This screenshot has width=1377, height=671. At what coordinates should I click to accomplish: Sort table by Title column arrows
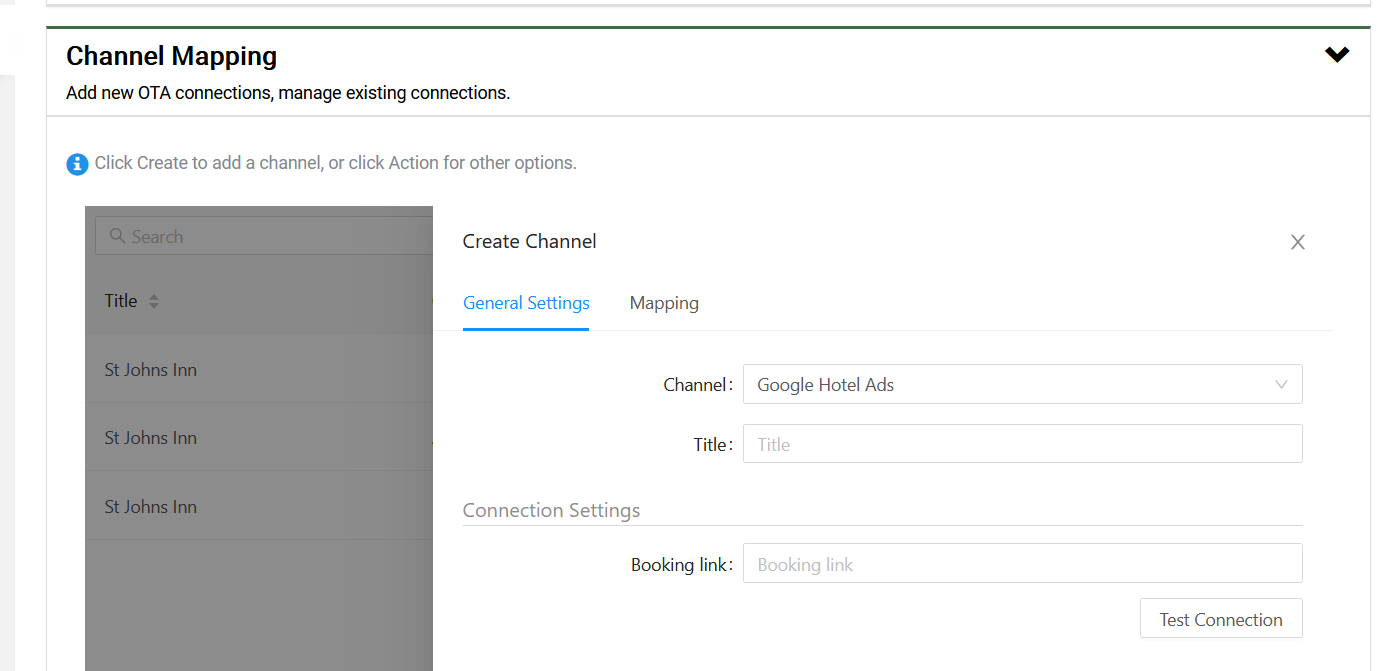click(x=154, y=301)
